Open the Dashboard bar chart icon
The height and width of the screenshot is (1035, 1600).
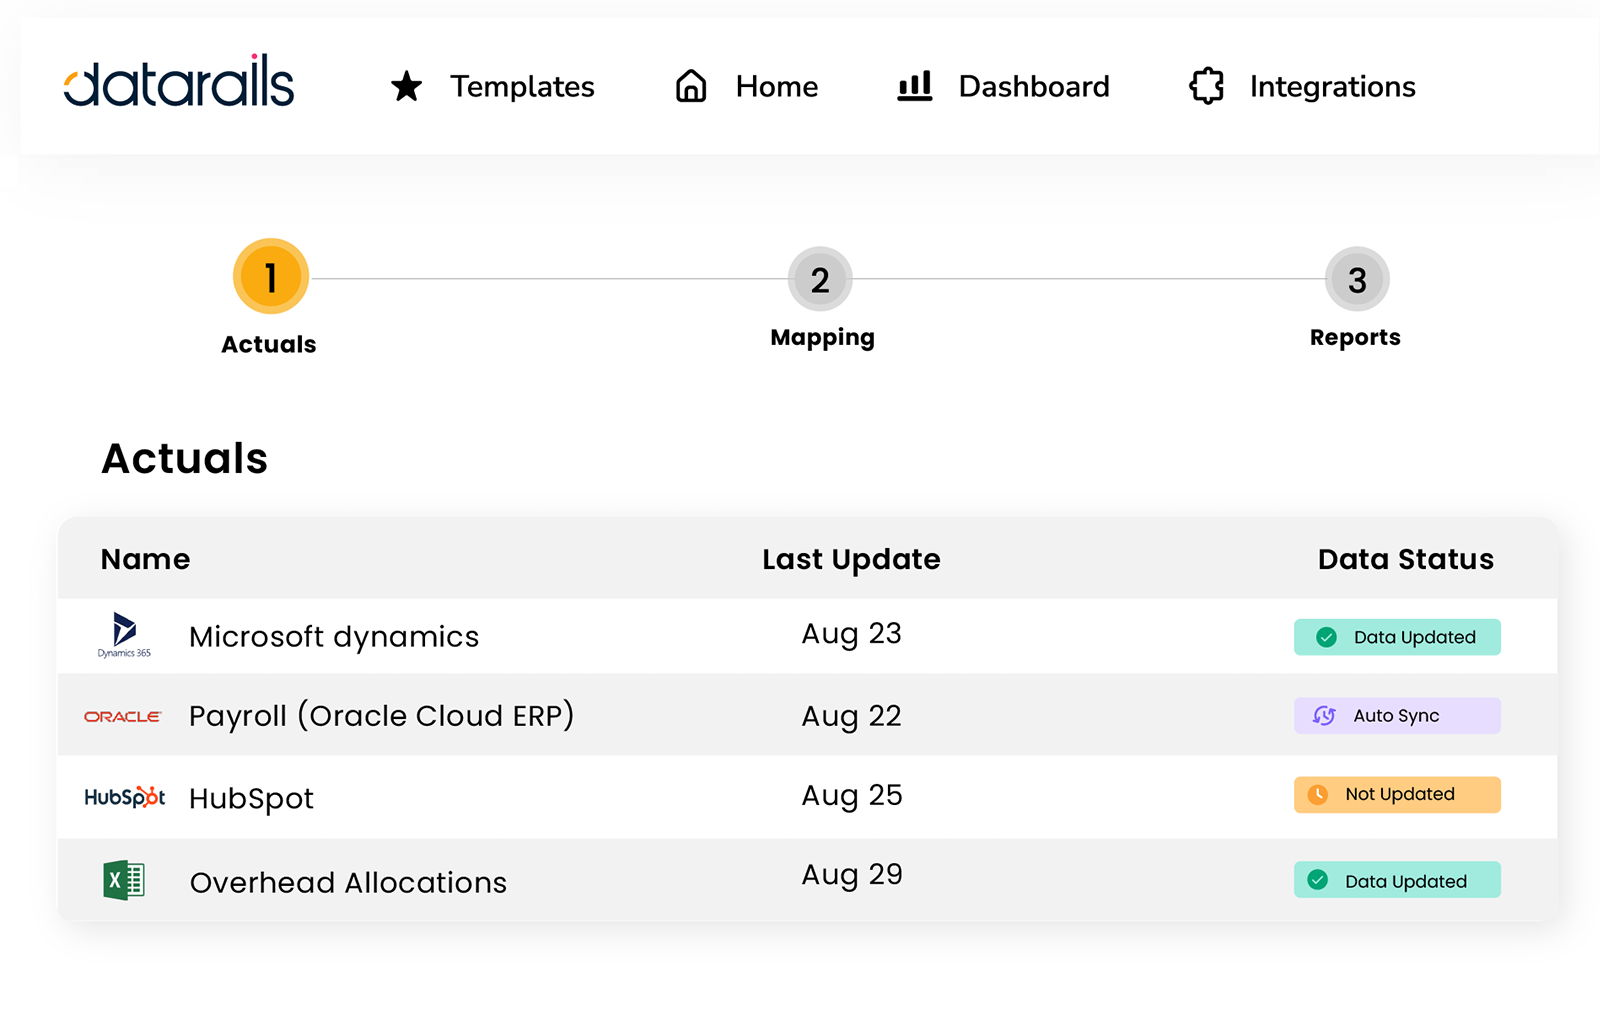pyautogui.click(x=915, y=86)
